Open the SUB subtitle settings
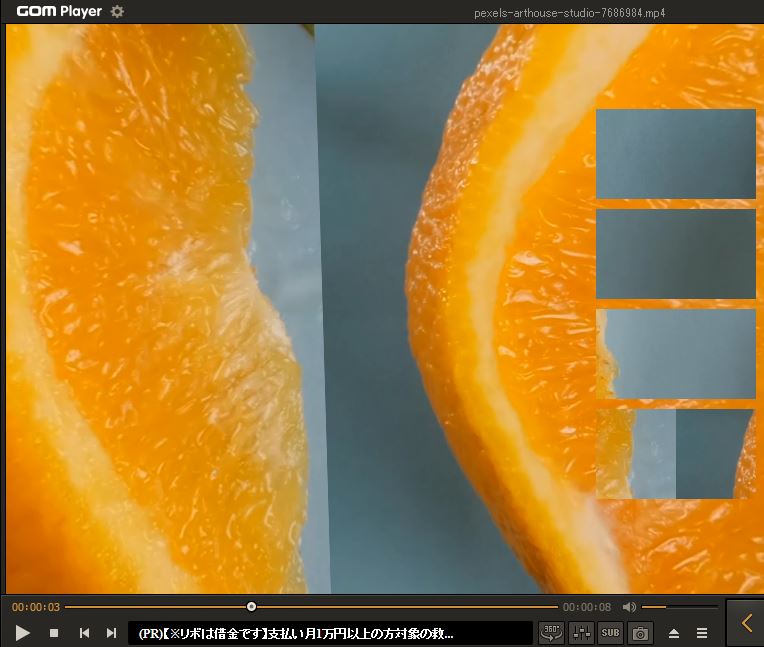764x647 pixels. pos(611,633)
